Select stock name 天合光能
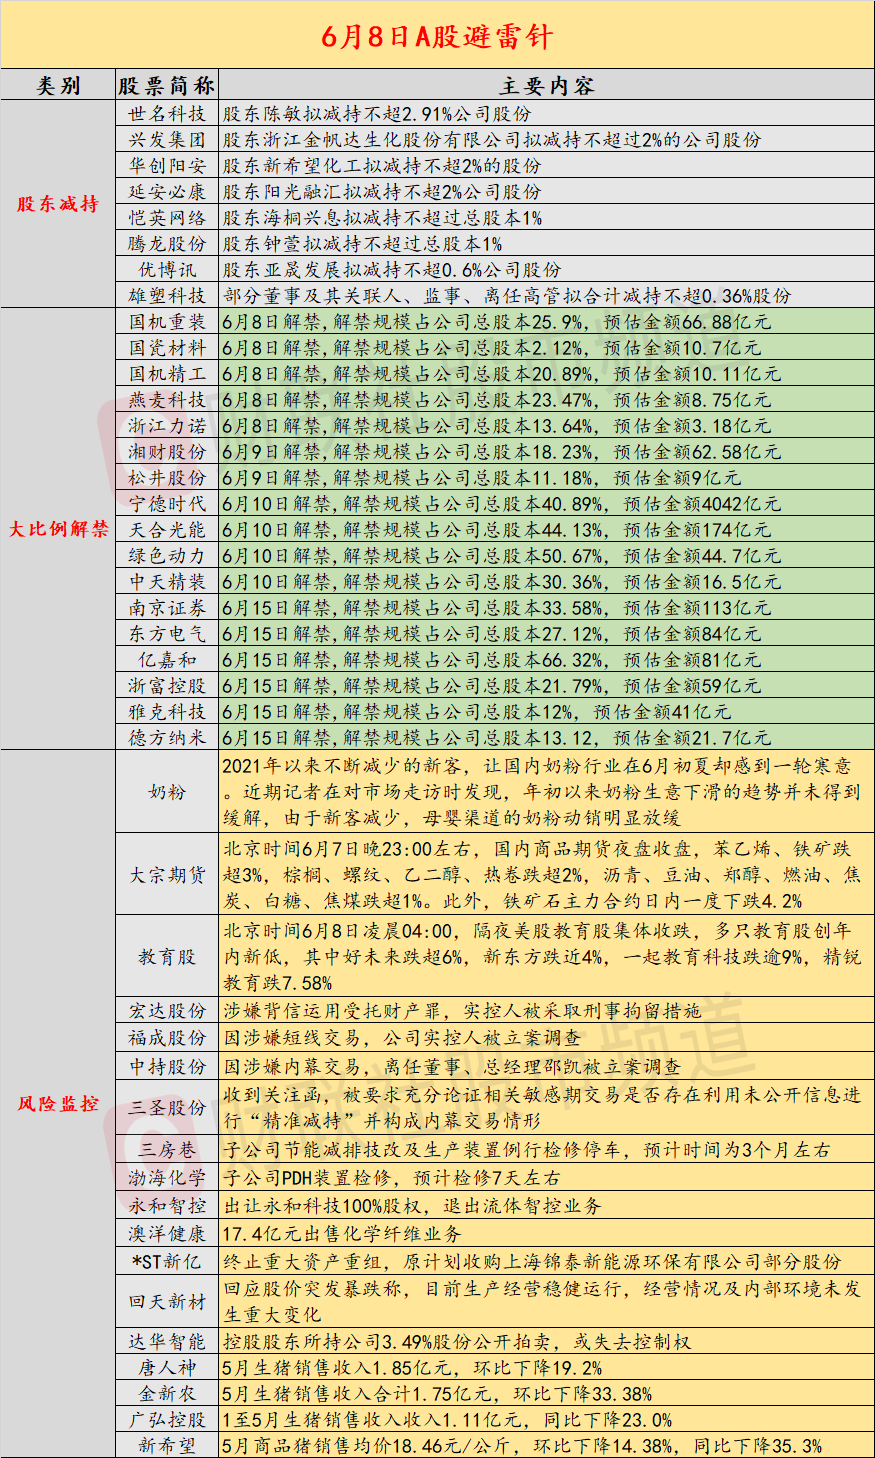 (x=167, y=530)
